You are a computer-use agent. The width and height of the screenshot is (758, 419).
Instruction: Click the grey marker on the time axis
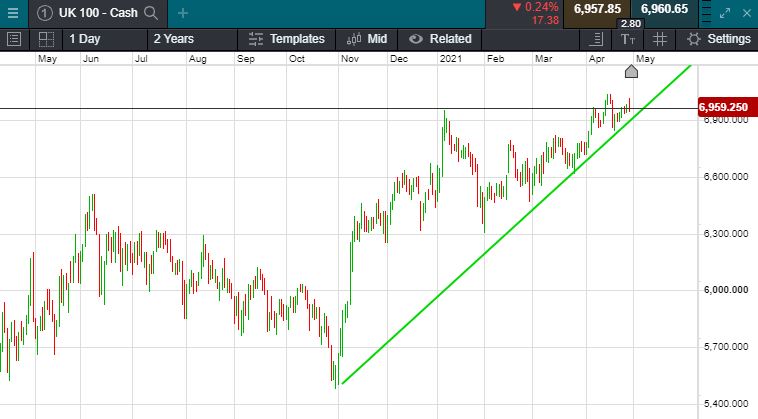[631, 71]
